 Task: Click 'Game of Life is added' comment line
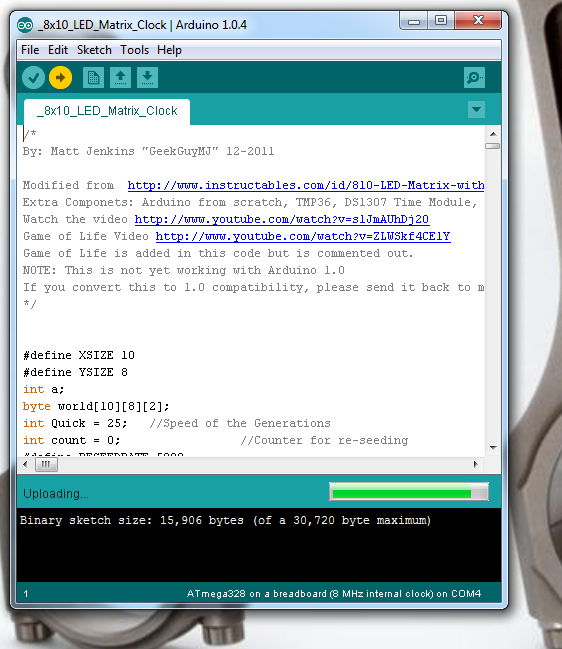click(218, 253)
